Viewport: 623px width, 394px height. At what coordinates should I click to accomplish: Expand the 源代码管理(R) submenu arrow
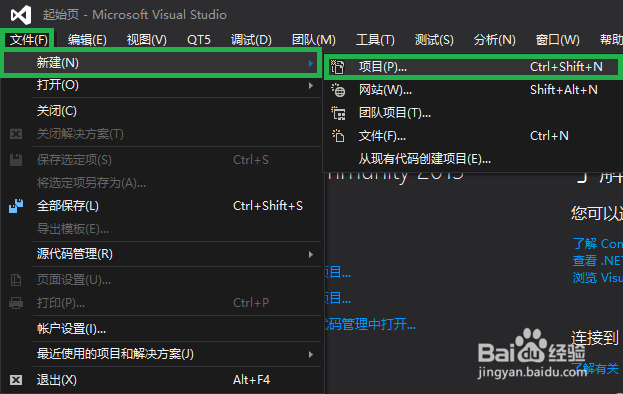pyautogui.click(x=311, y=254)
